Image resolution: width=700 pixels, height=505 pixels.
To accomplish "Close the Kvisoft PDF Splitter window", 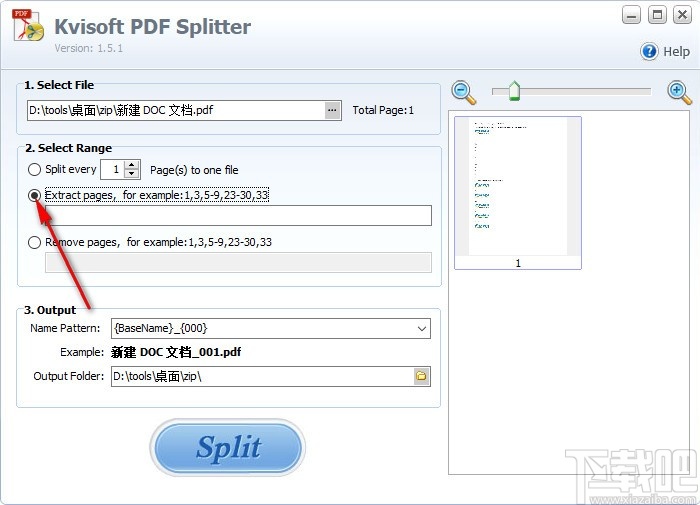I will (x=683, y=16).
